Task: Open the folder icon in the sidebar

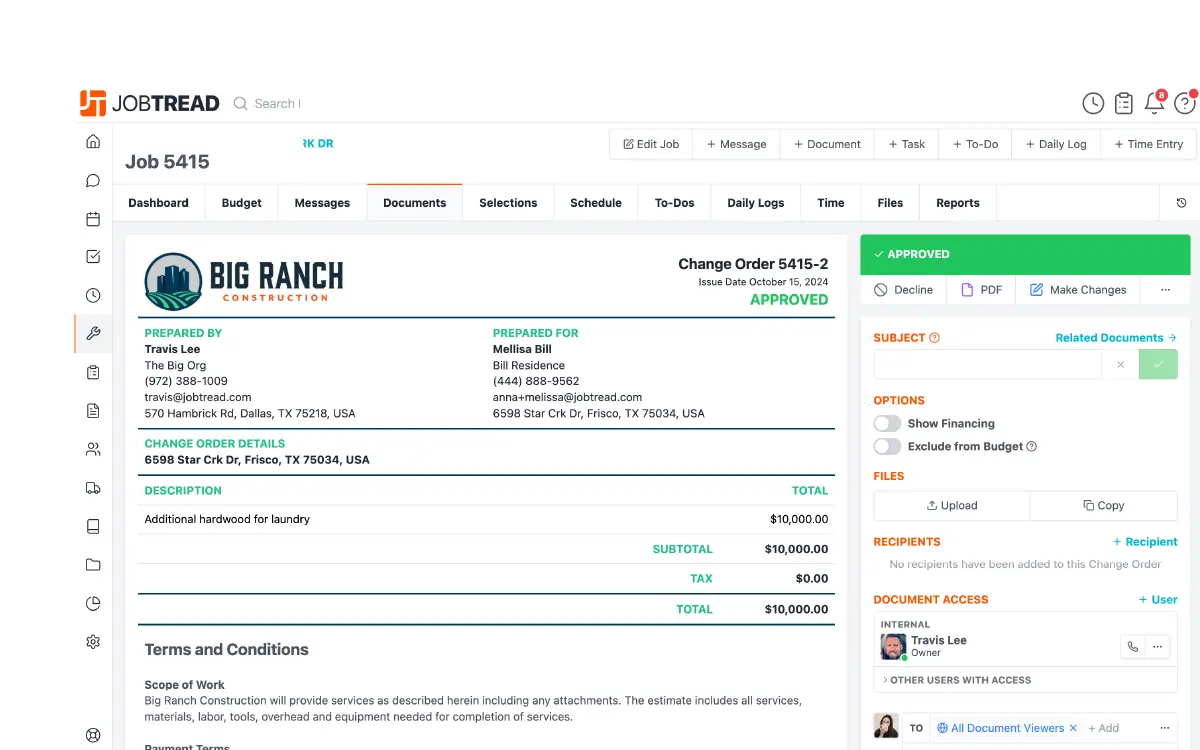Action: [x=93, y=564]
